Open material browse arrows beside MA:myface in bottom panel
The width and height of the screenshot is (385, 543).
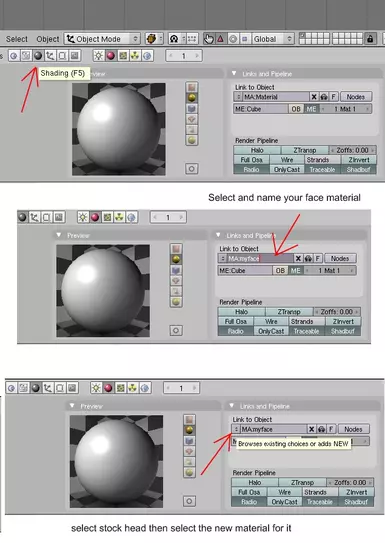(236, 429)
